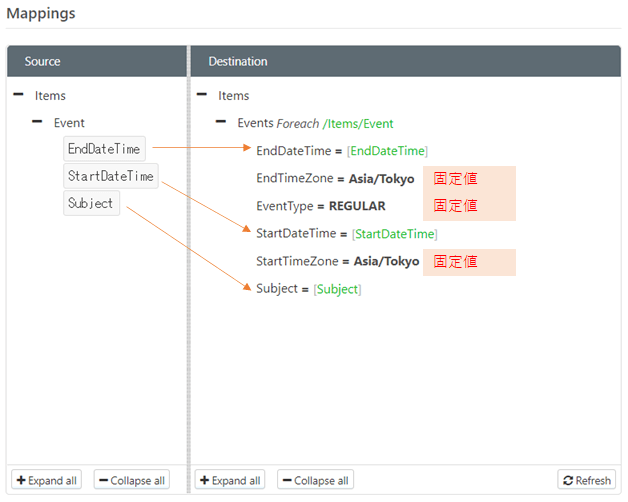Collapse the destination Items node
Screen dimensions: 628x502
pyautogui.click(x=202, y=96)
